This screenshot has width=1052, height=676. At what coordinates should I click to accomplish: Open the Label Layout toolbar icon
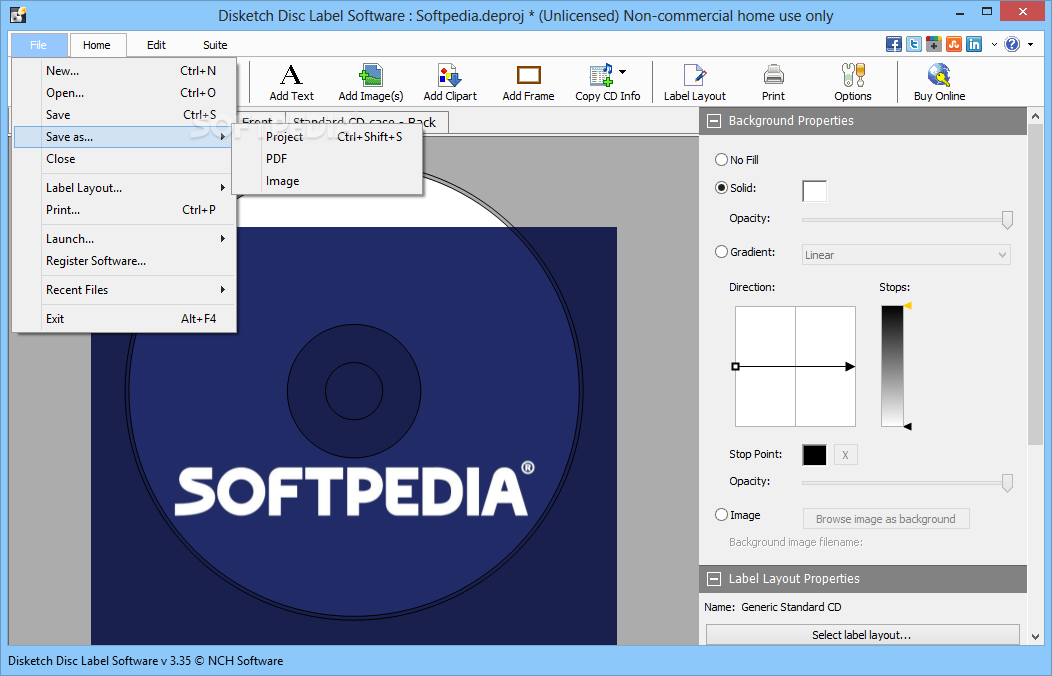coord(694,82)
